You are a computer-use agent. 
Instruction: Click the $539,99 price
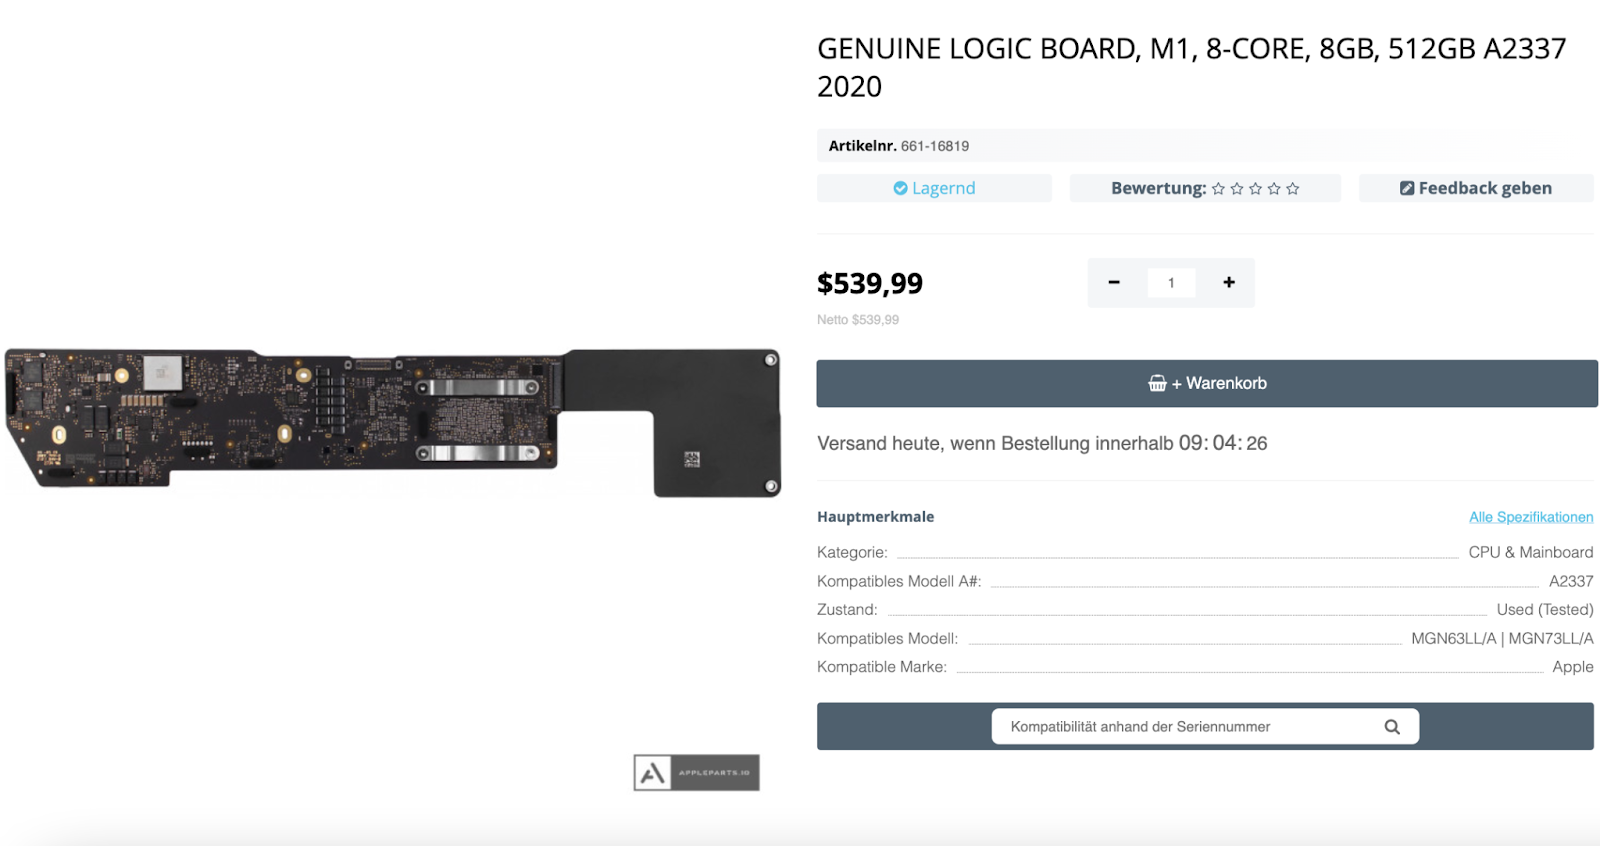tap(869, 284)
